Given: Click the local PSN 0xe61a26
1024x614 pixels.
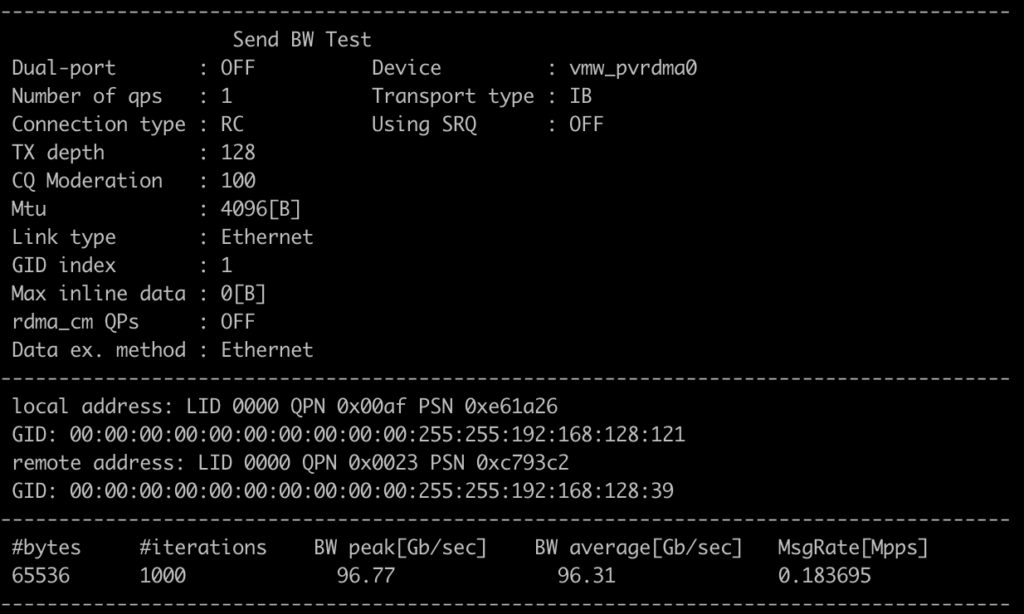Looking at the screenshot, I should click(511, 406).
